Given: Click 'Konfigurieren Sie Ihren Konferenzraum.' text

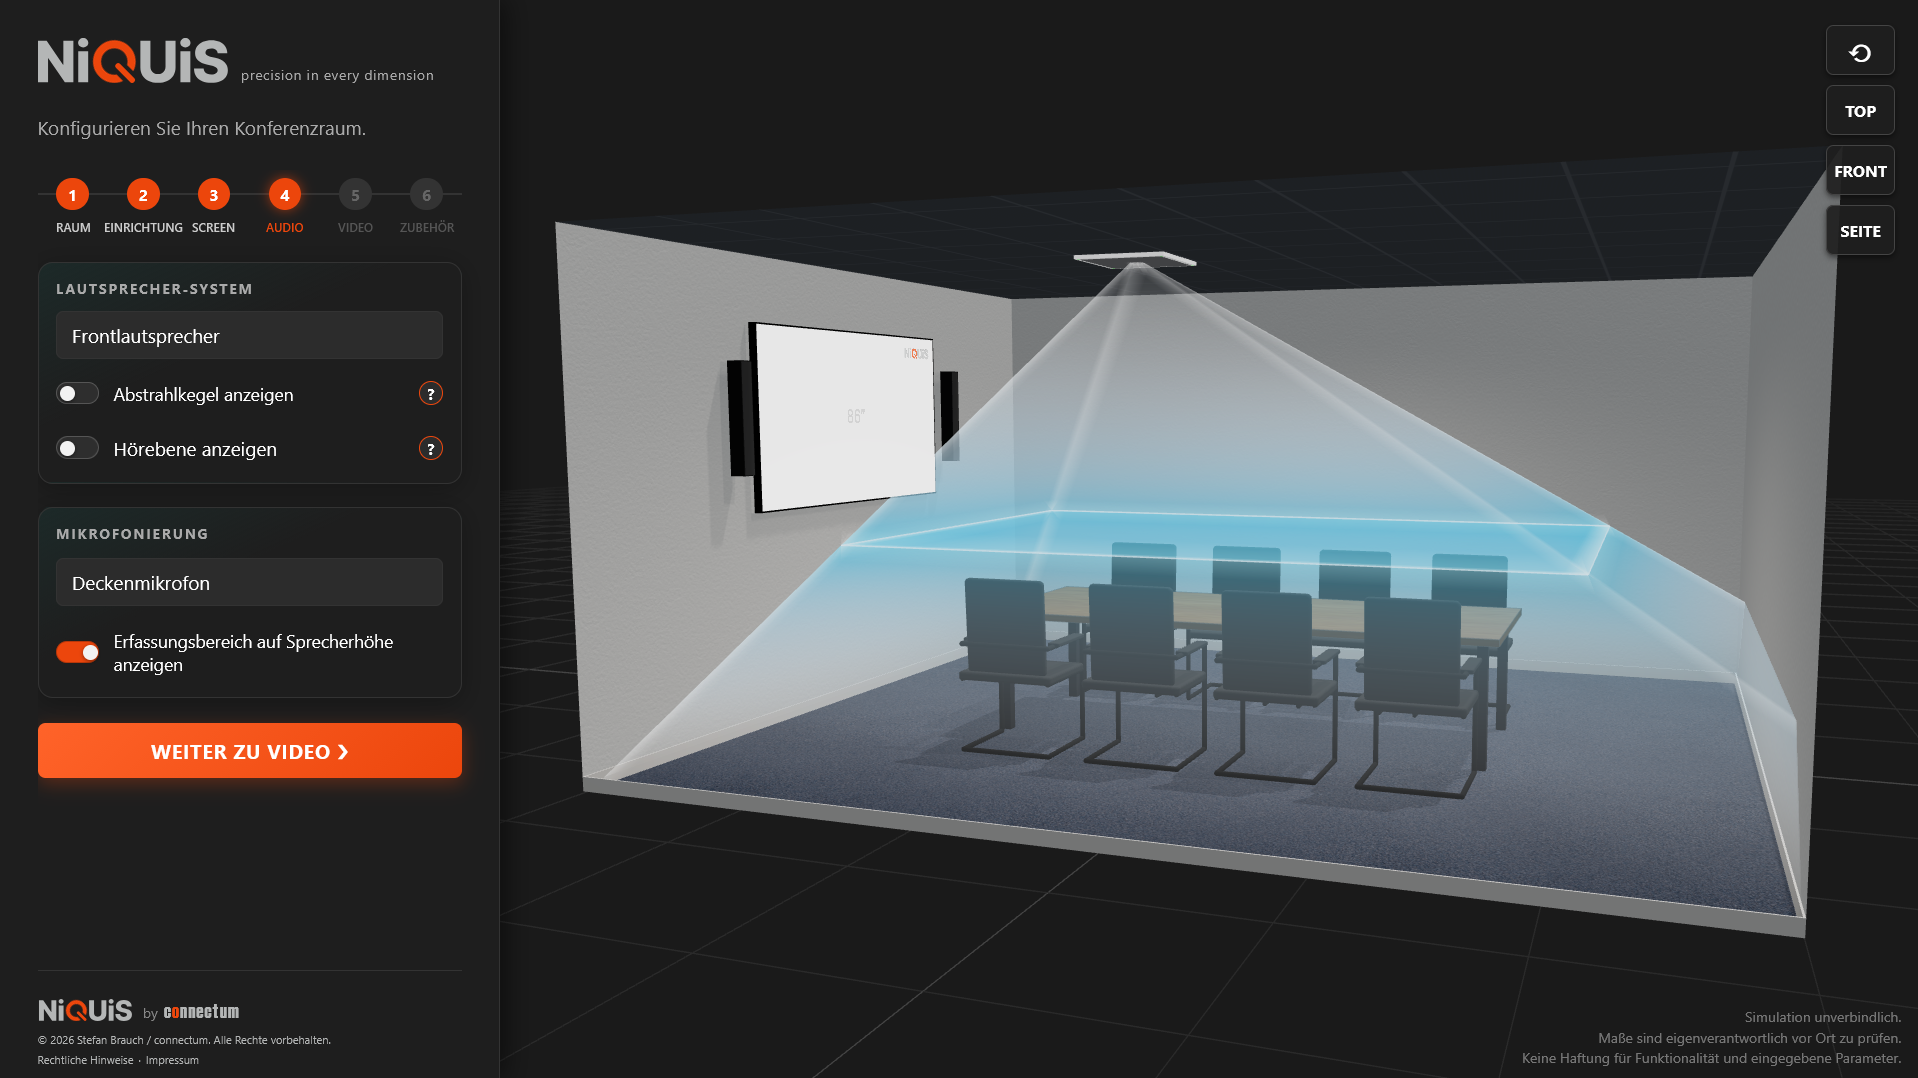Looking at the screenshot, I should [202, 129].
